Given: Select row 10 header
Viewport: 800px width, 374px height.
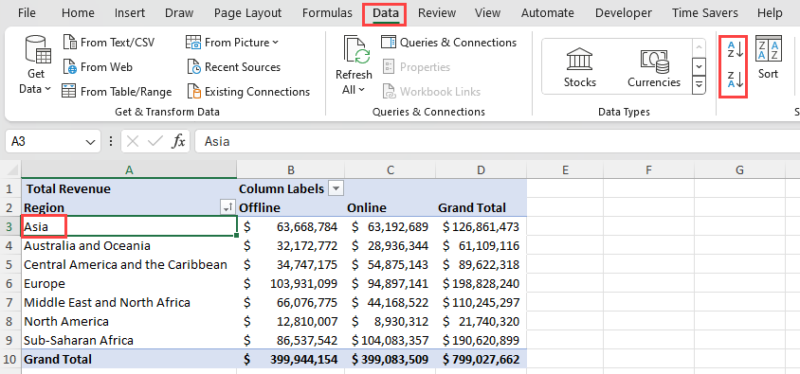Looking at the screenshot, I should click(10, 359).
